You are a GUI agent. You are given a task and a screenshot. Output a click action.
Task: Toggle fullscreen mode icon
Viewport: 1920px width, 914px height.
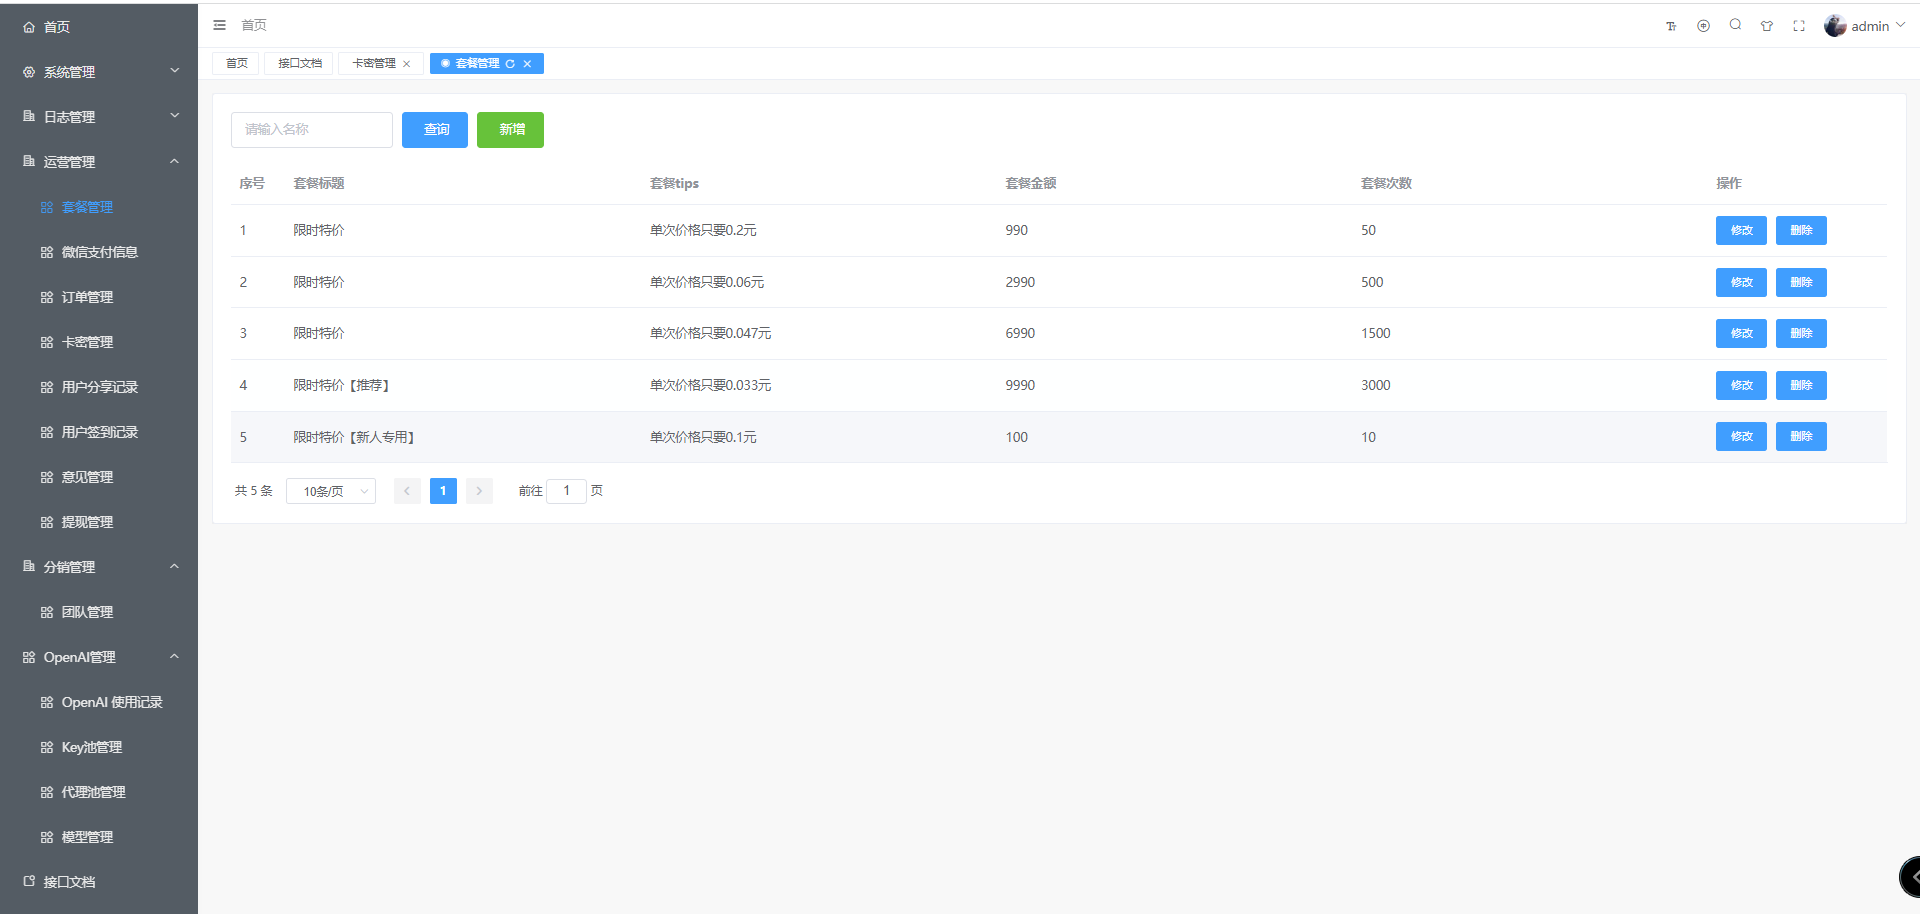coord(1799,25)
